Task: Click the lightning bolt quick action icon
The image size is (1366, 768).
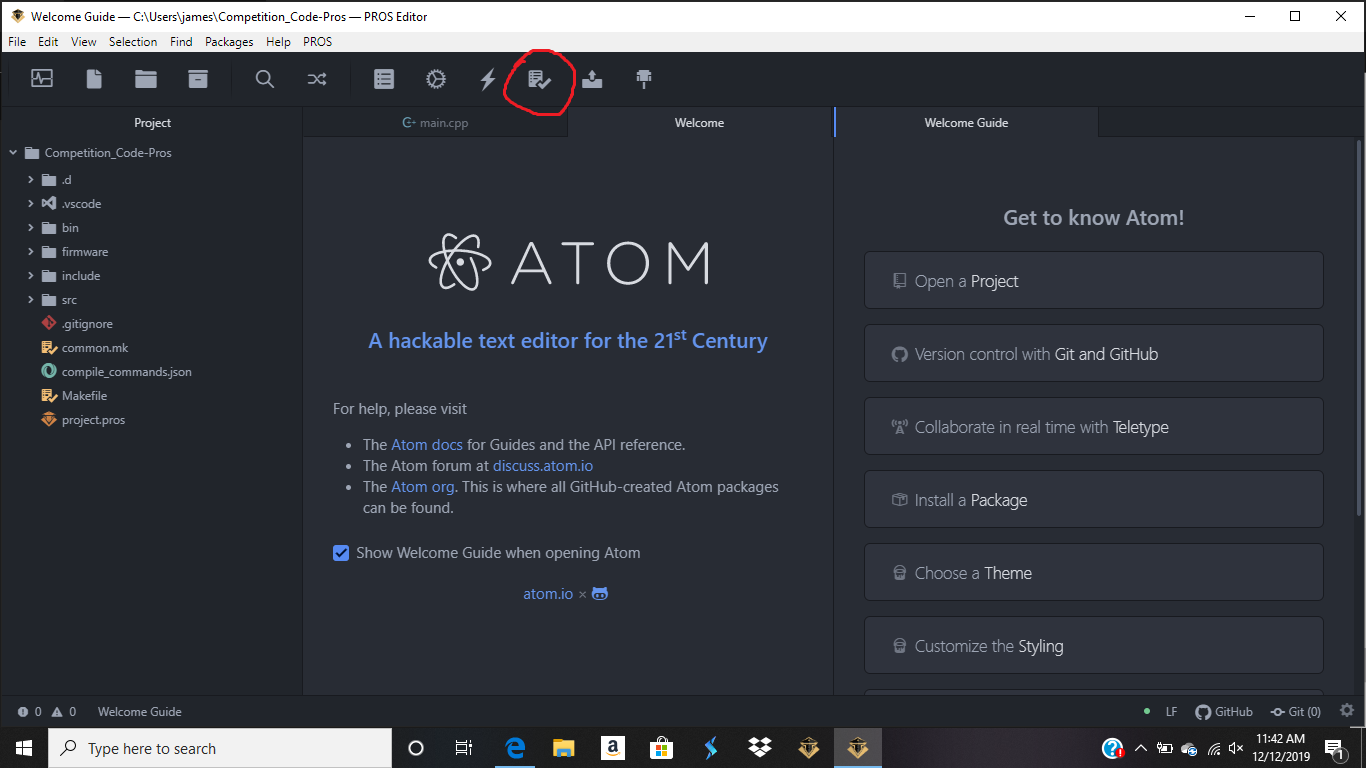Action: coord(488,79)
